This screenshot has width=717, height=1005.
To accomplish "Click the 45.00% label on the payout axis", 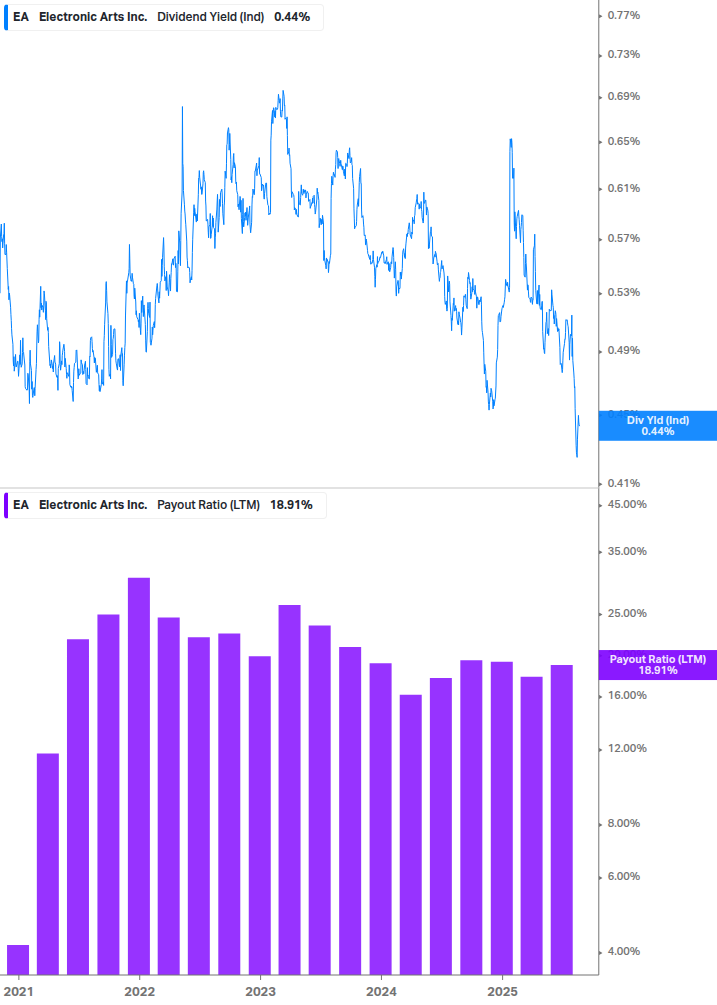I will [627, 504].
